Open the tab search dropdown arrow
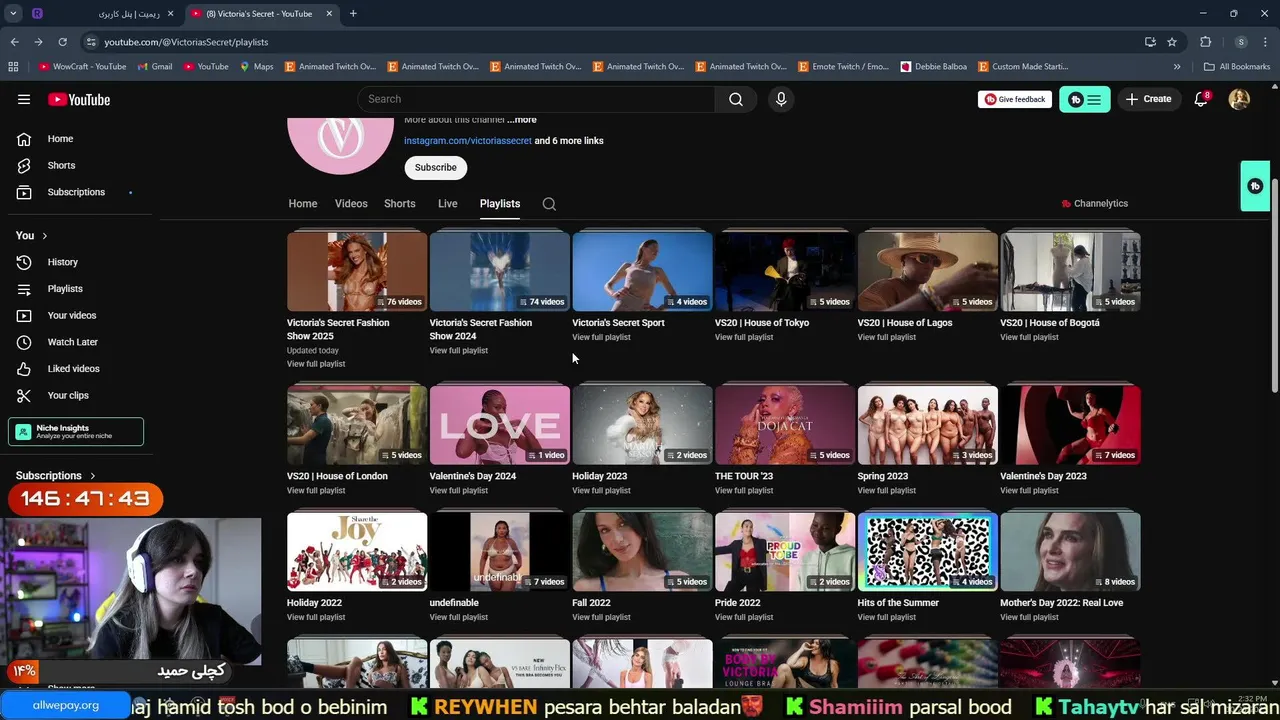Image resolution: width=1280 pixels, height=720 pixels. pyautogui.click(x=13, y=14)
